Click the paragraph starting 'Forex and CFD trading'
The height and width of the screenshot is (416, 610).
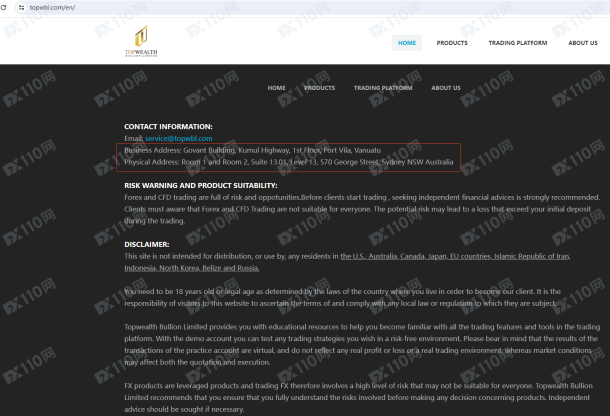(x=362, y=209)
